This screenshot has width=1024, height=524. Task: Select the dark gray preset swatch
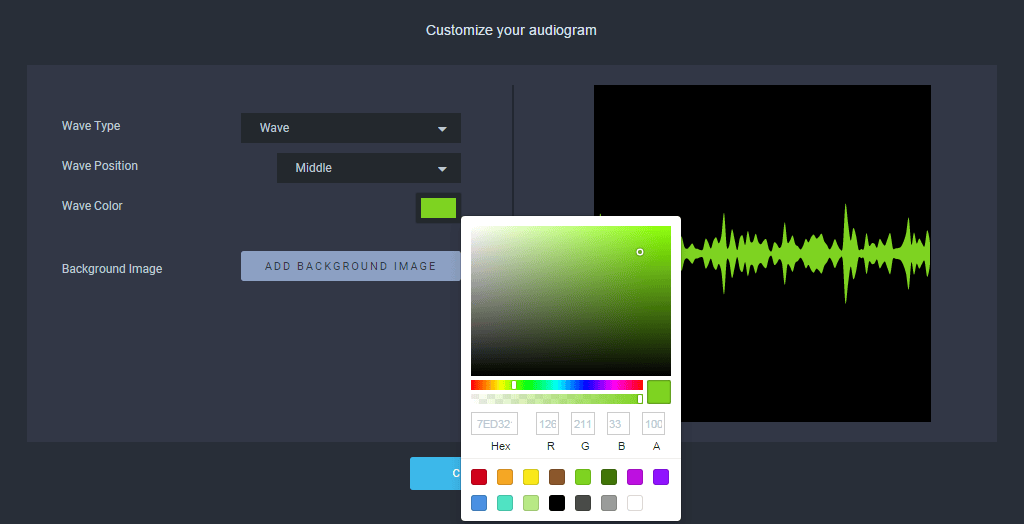(x=583, y=503)
